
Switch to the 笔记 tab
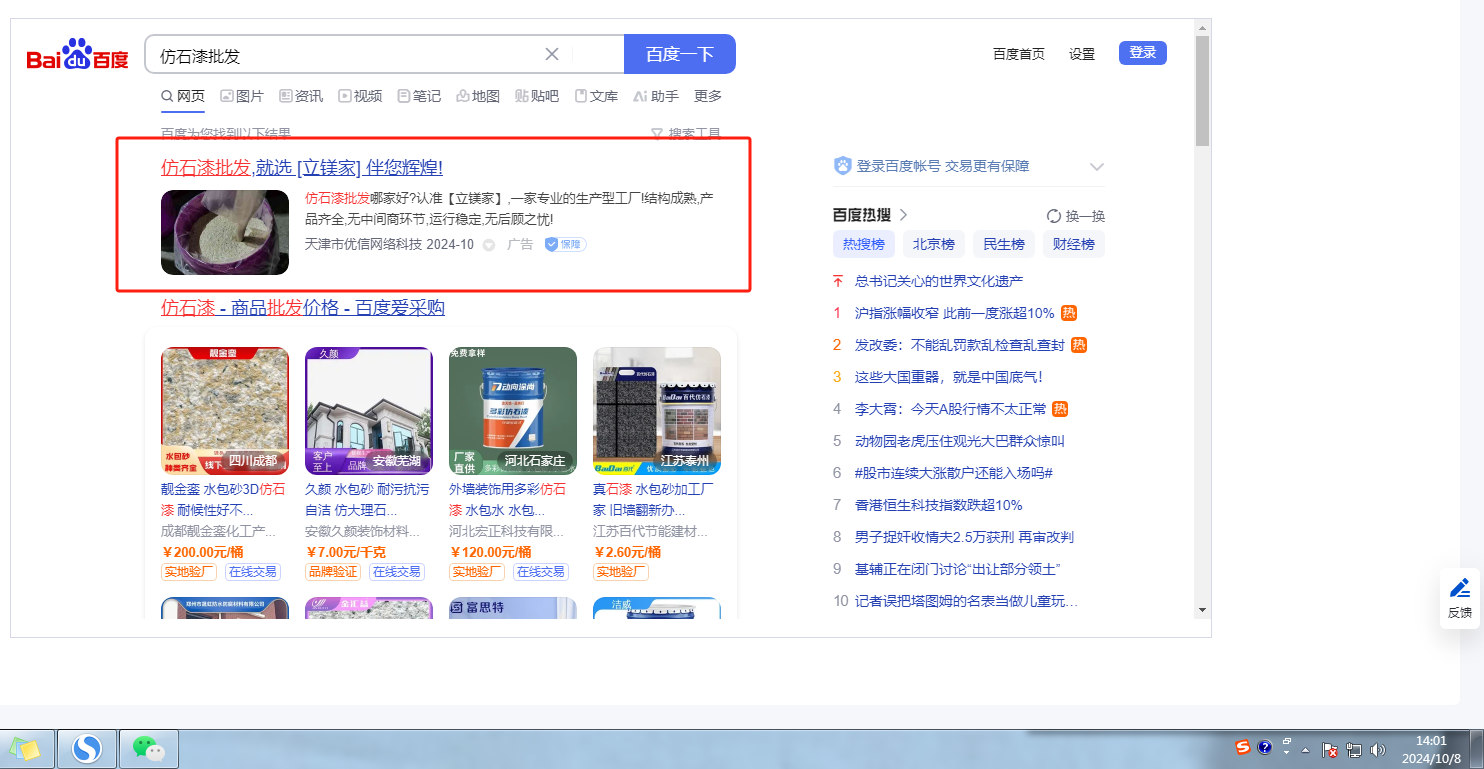click(x=419, y=96)
